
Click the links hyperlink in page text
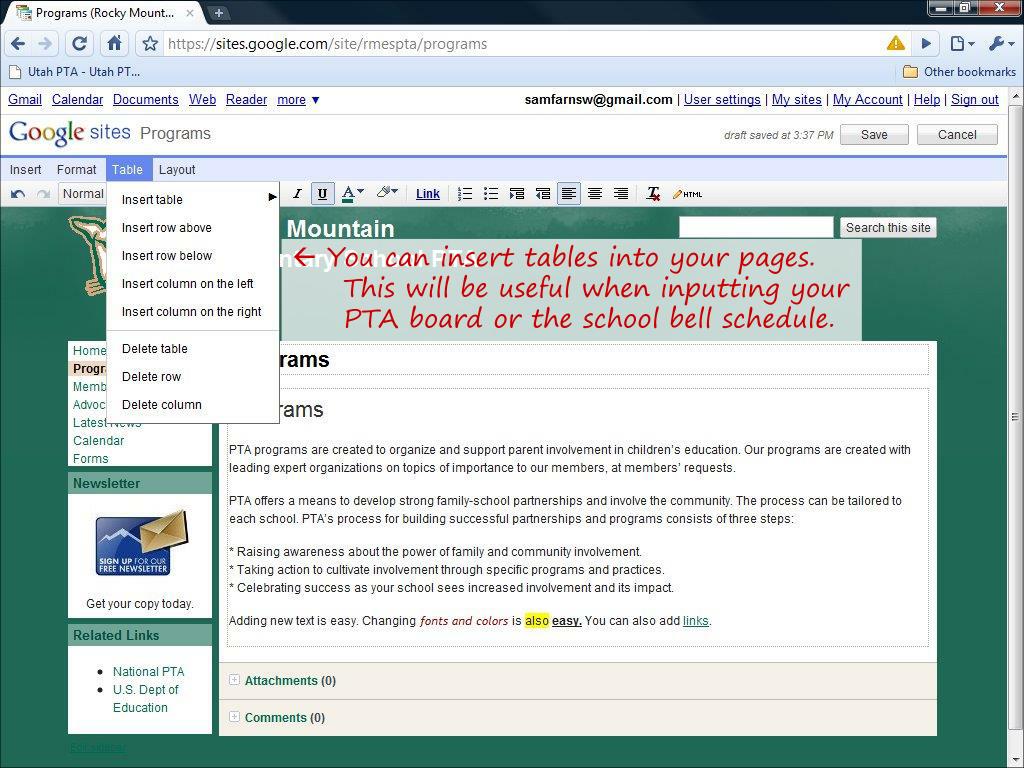pos(696,620)
